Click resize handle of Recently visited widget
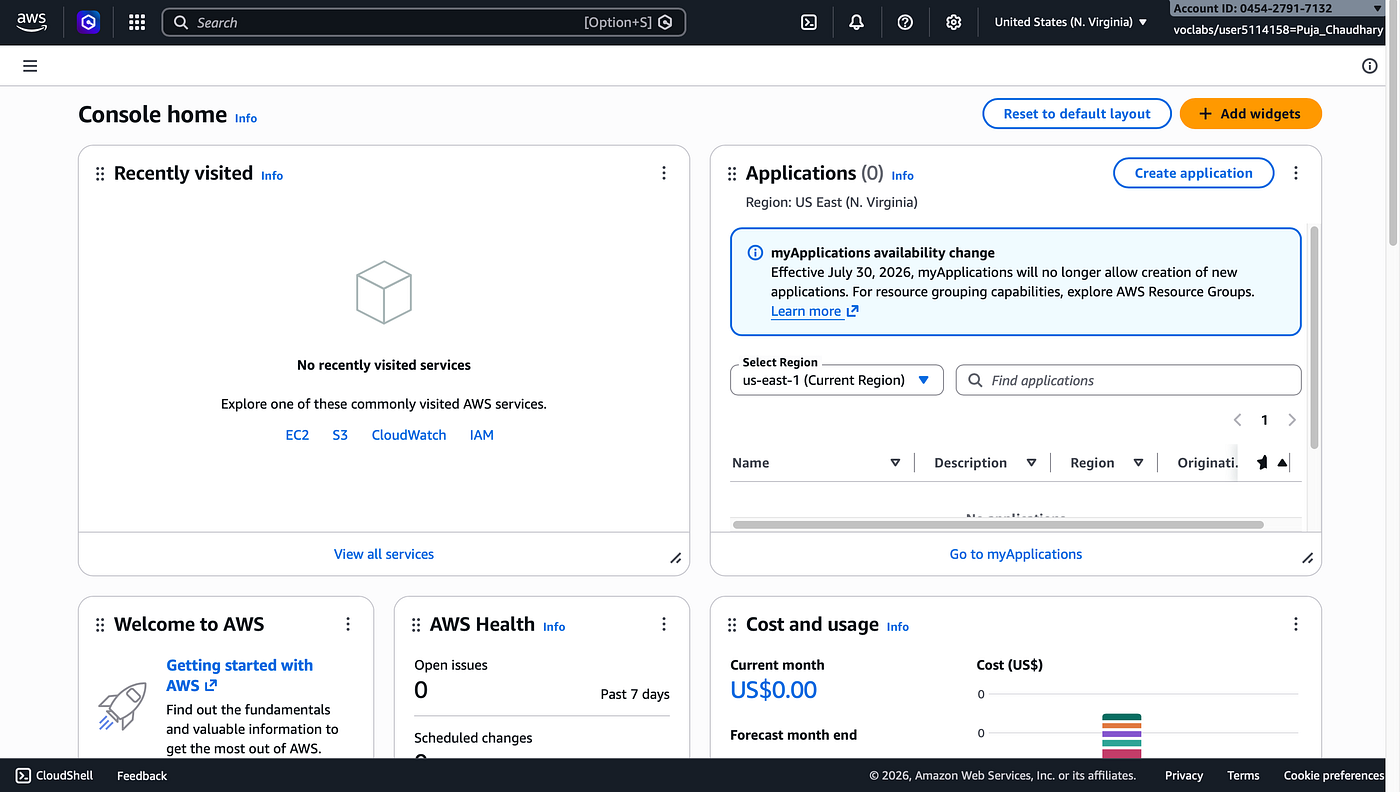This screenshot has height=792, width=1400. tap(676, 558)
